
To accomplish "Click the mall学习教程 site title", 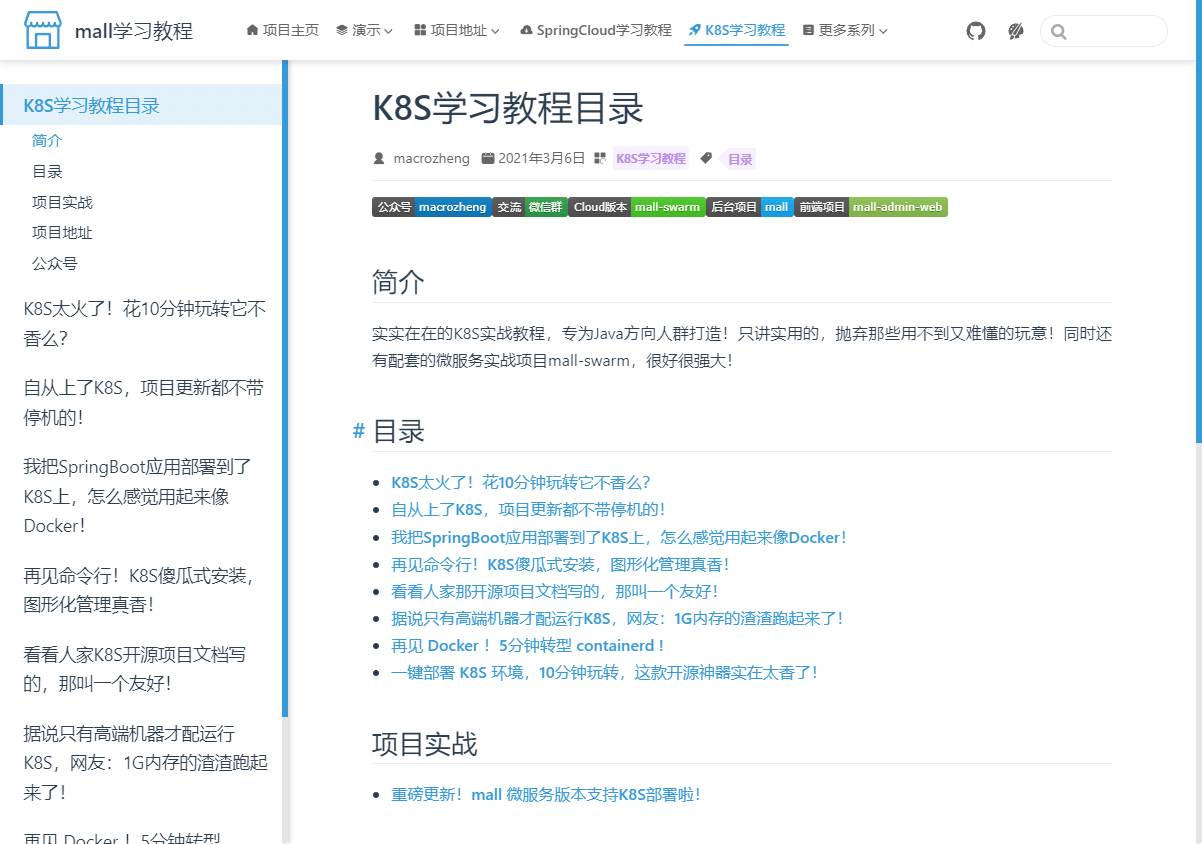I will (134, 31).
